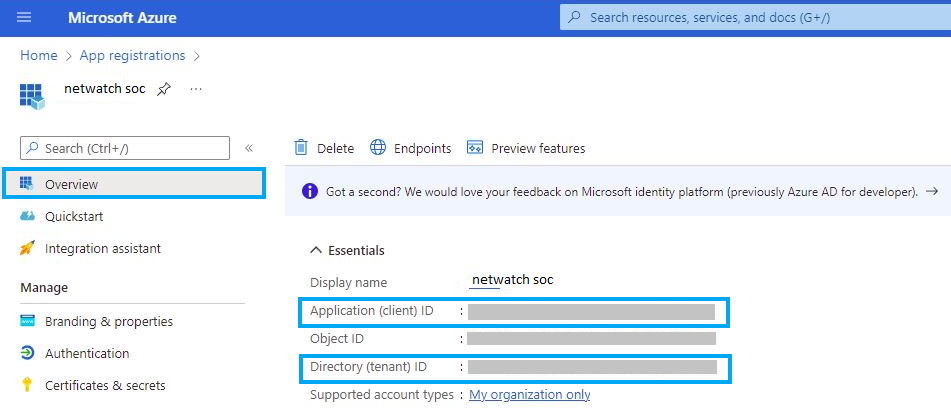Open Authentication settings
951x408 pixels.
pos(87,353)
